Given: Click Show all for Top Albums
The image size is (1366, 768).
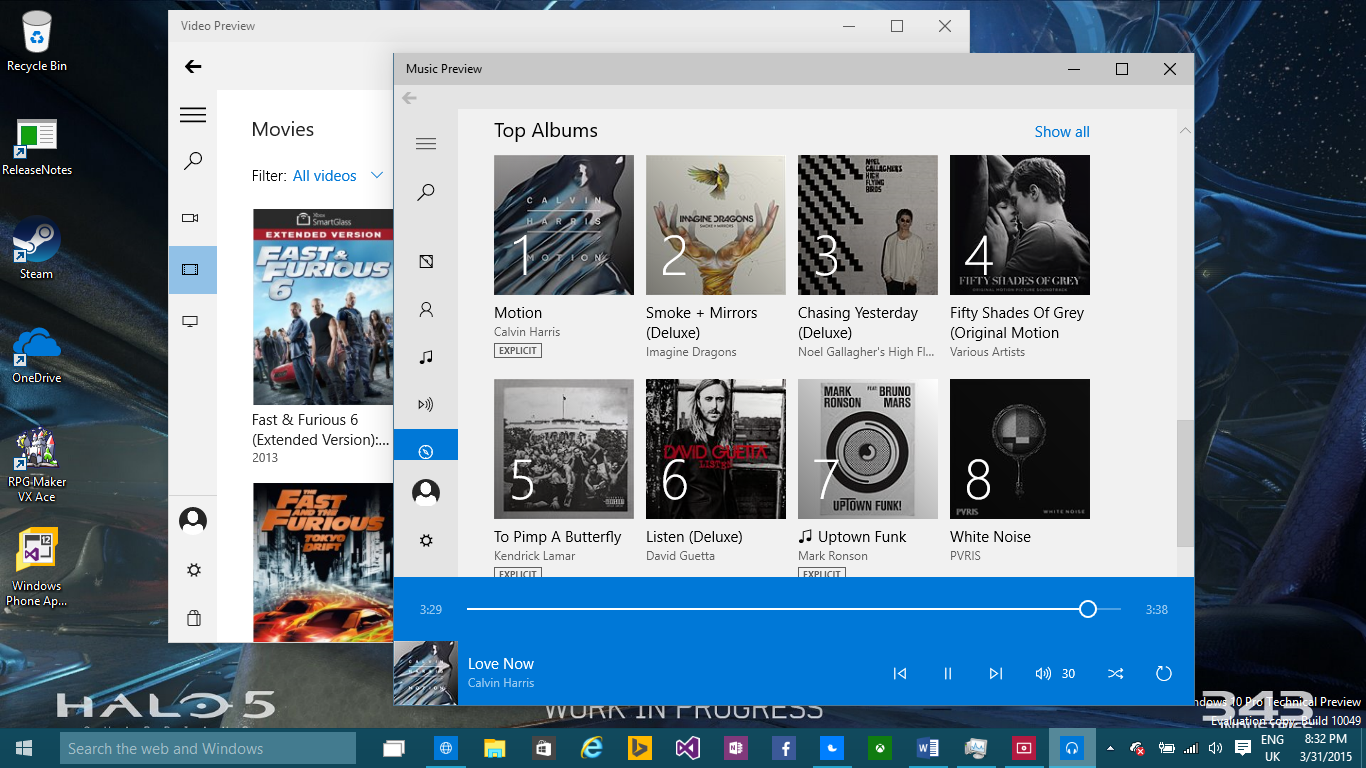Looking at the screenshot, I should point(1062,132).
